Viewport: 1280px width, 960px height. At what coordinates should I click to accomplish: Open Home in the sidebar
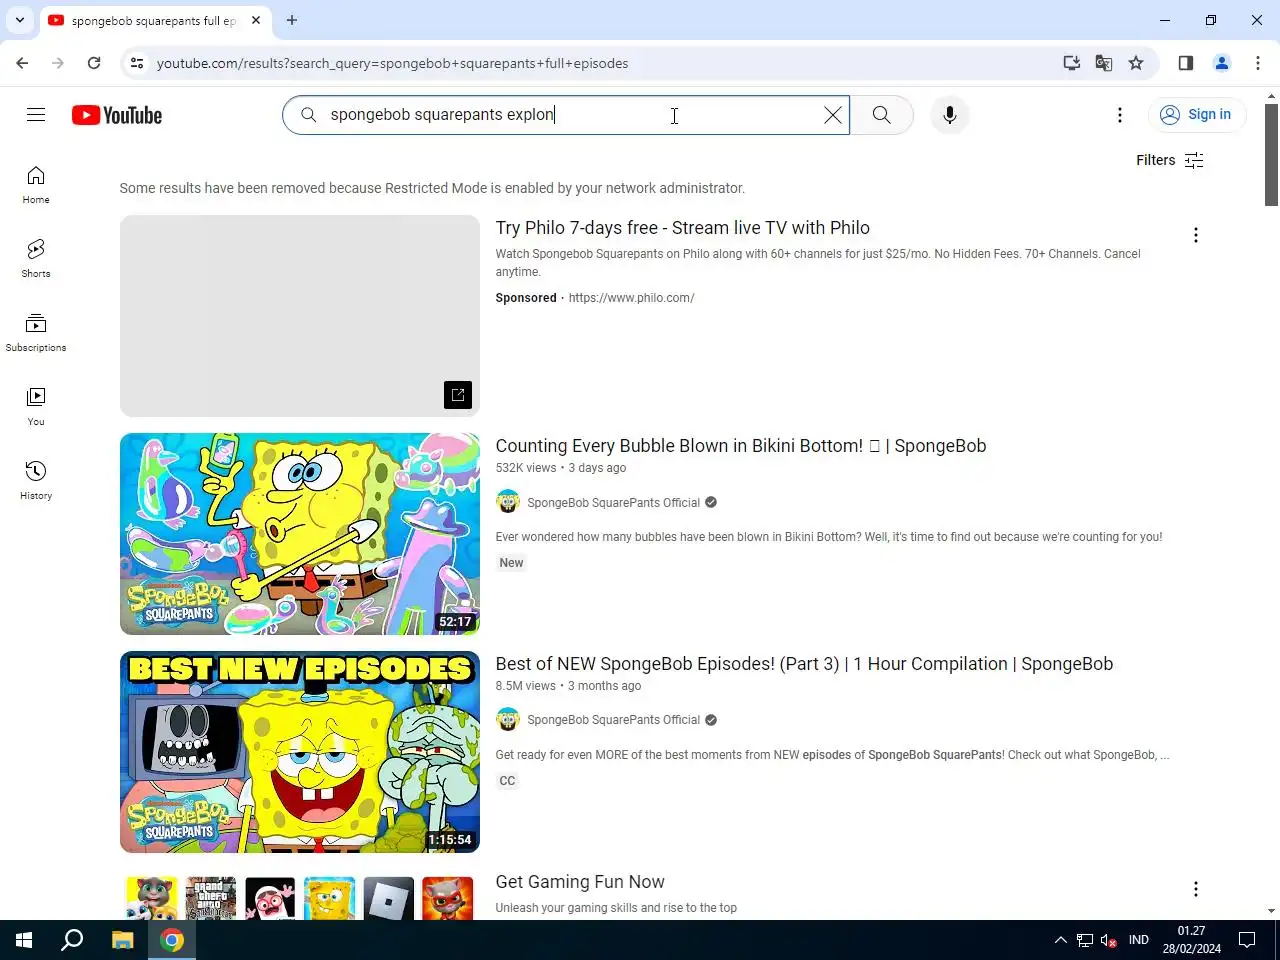(x=36, y=185)
